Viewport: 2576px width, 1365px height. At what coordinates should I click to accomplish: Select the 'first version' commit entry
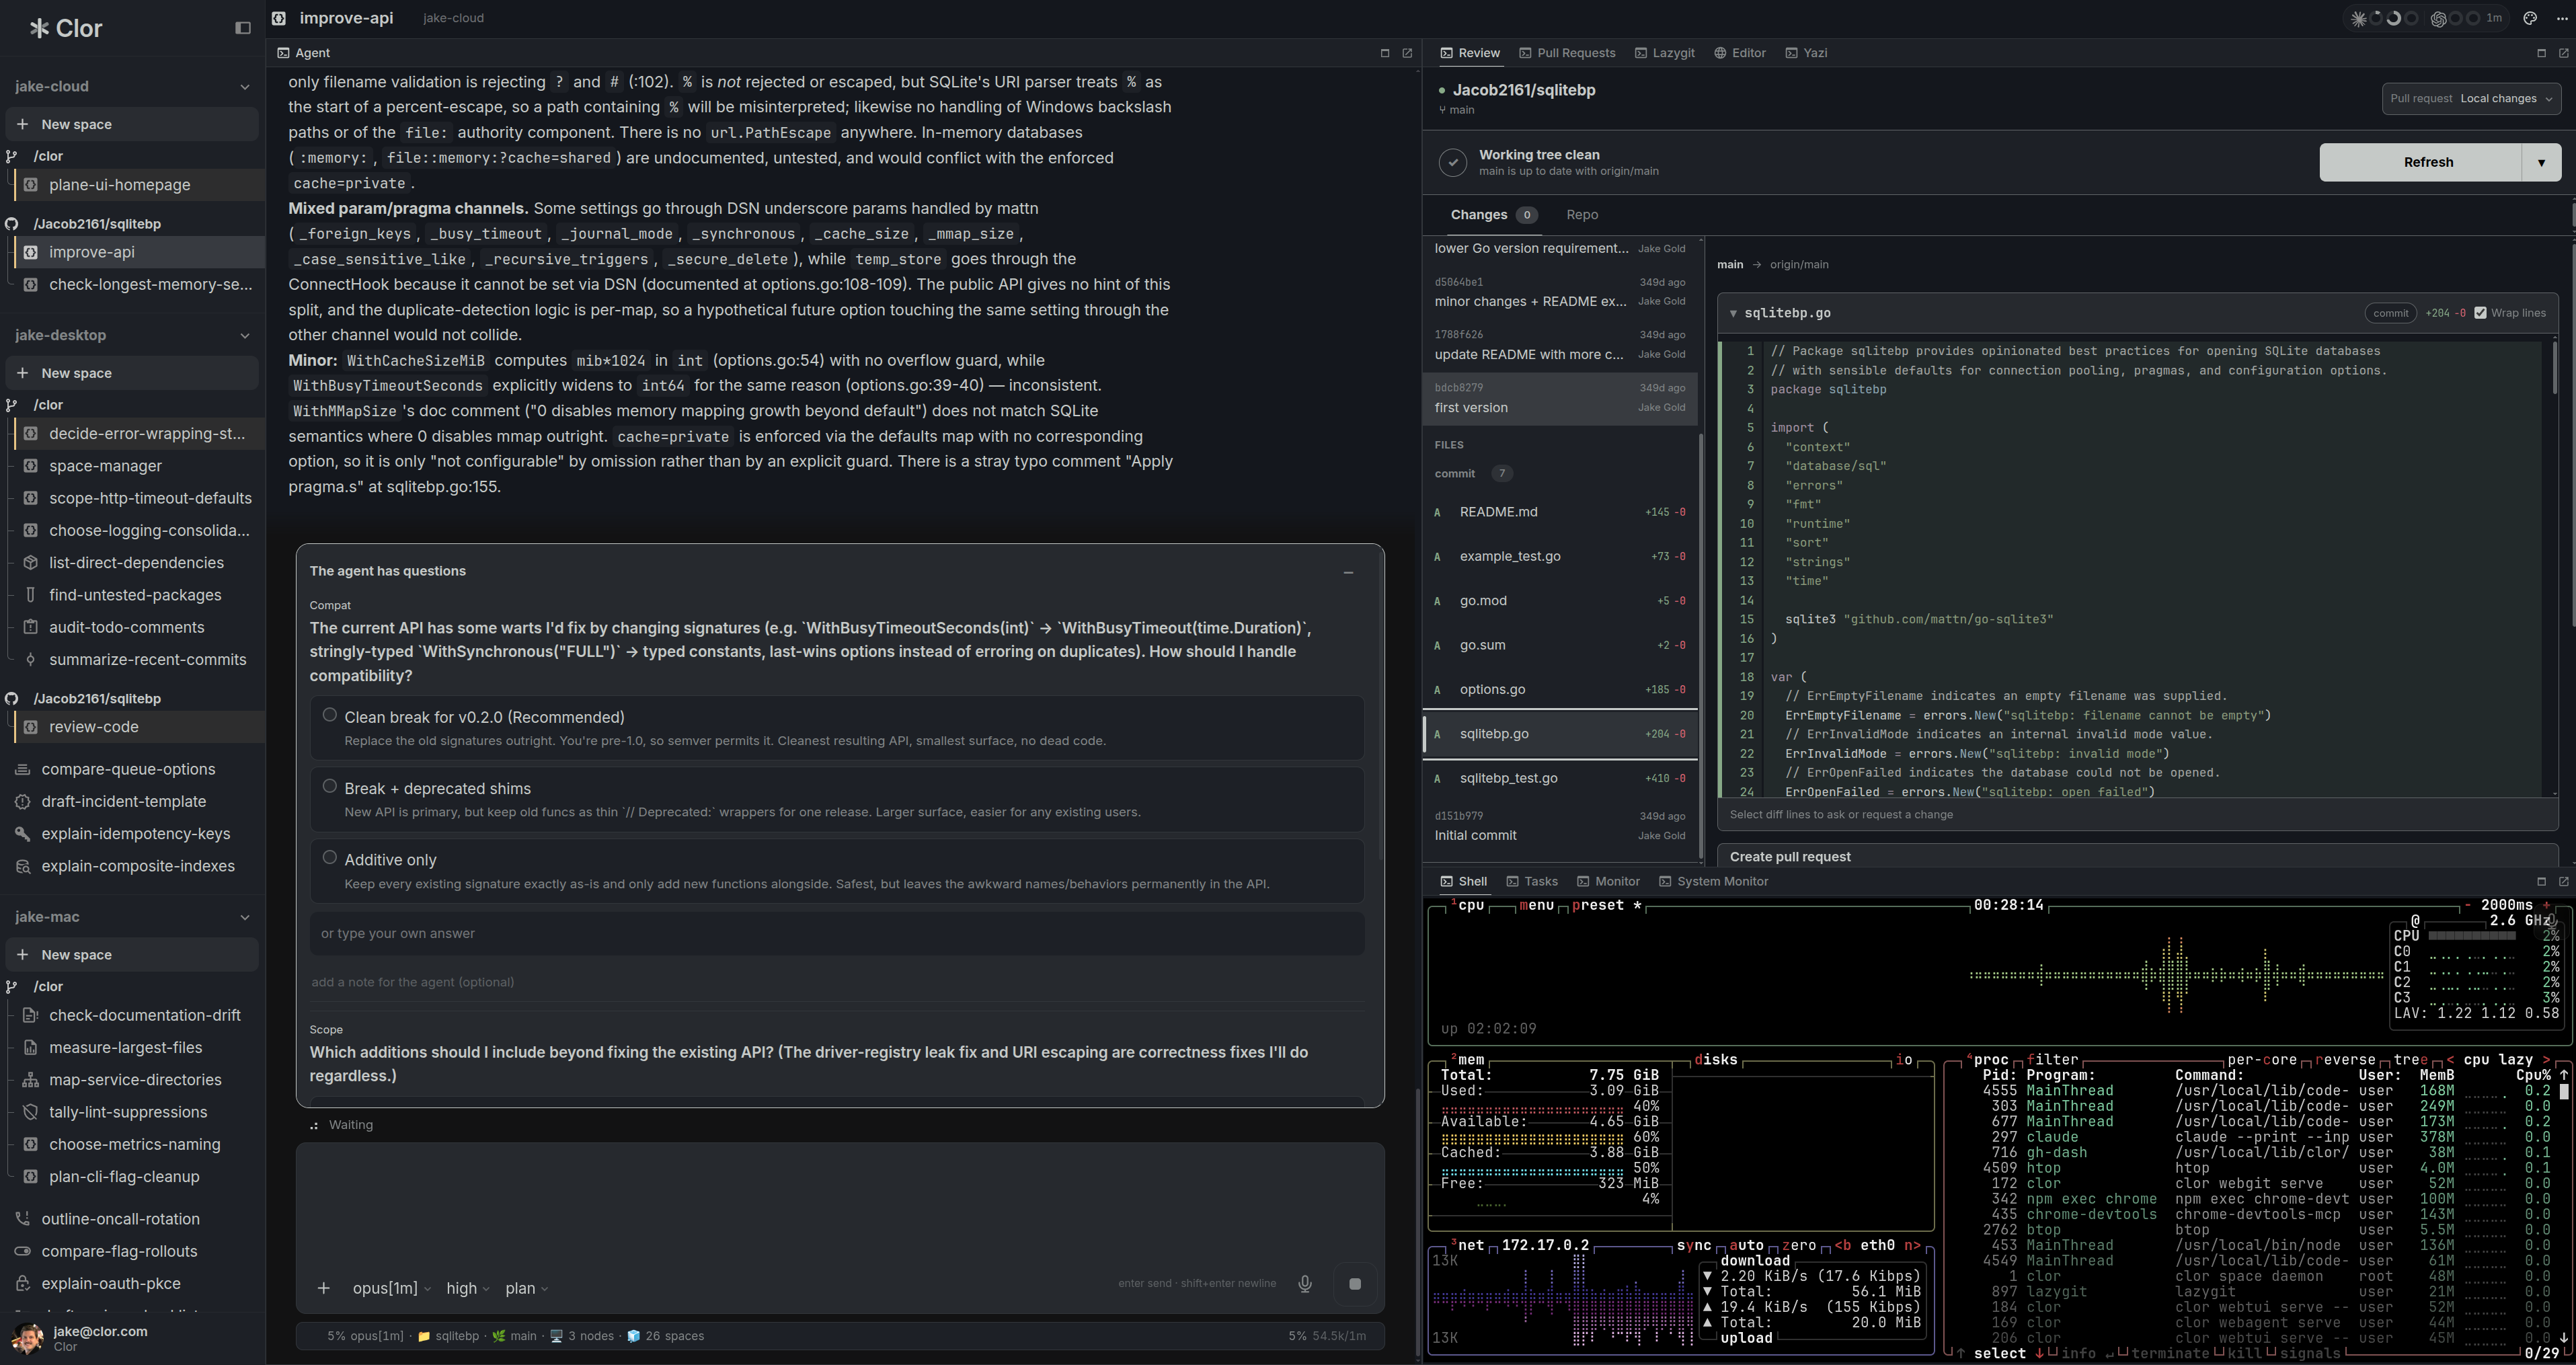point(1560,398)
